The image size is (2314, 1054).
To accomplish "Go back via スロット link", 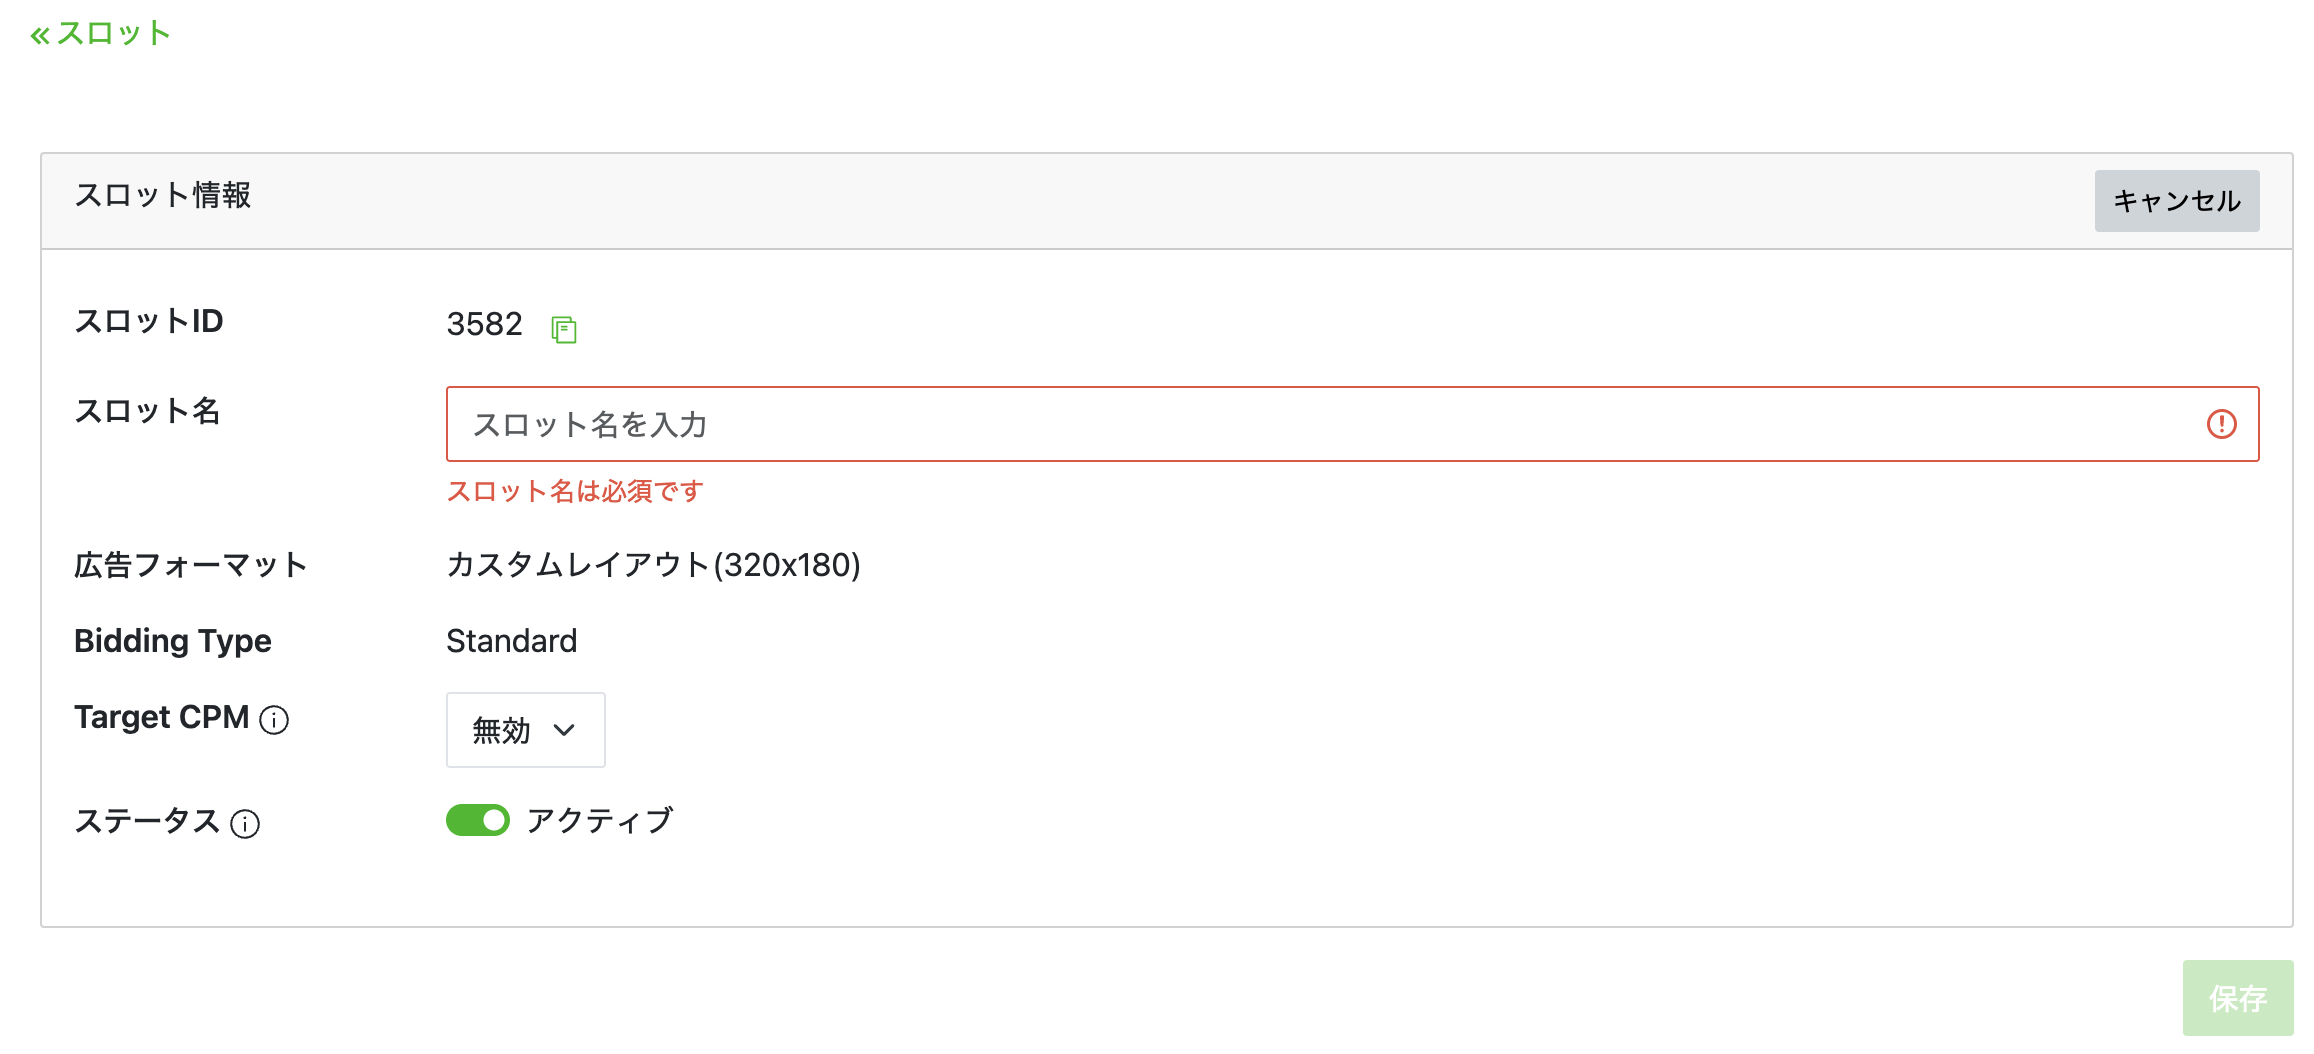I will click(101, 33).
